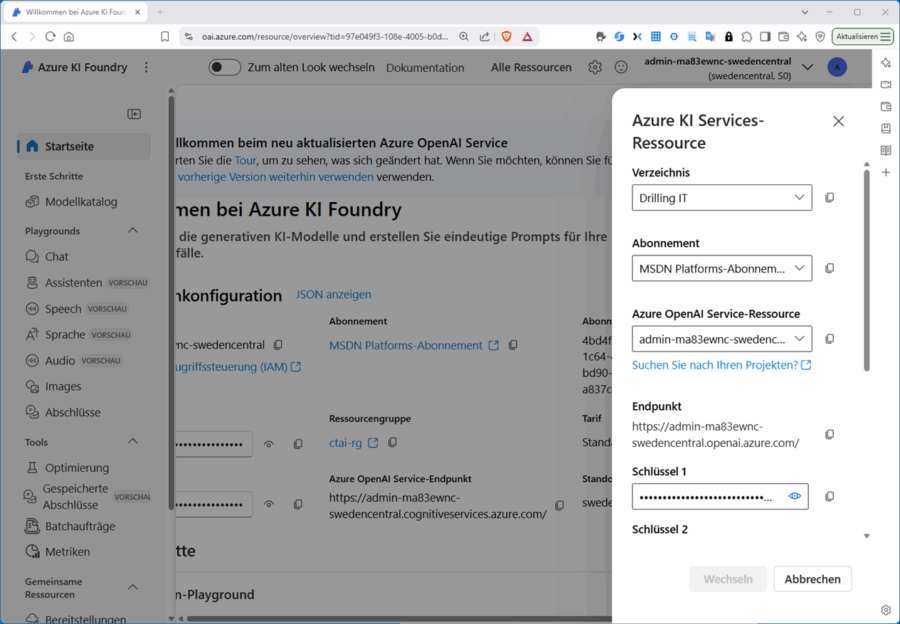Toggle Zum alten Look wechseln switch
This screenshot has height=624, width=900.
point(224,67)
